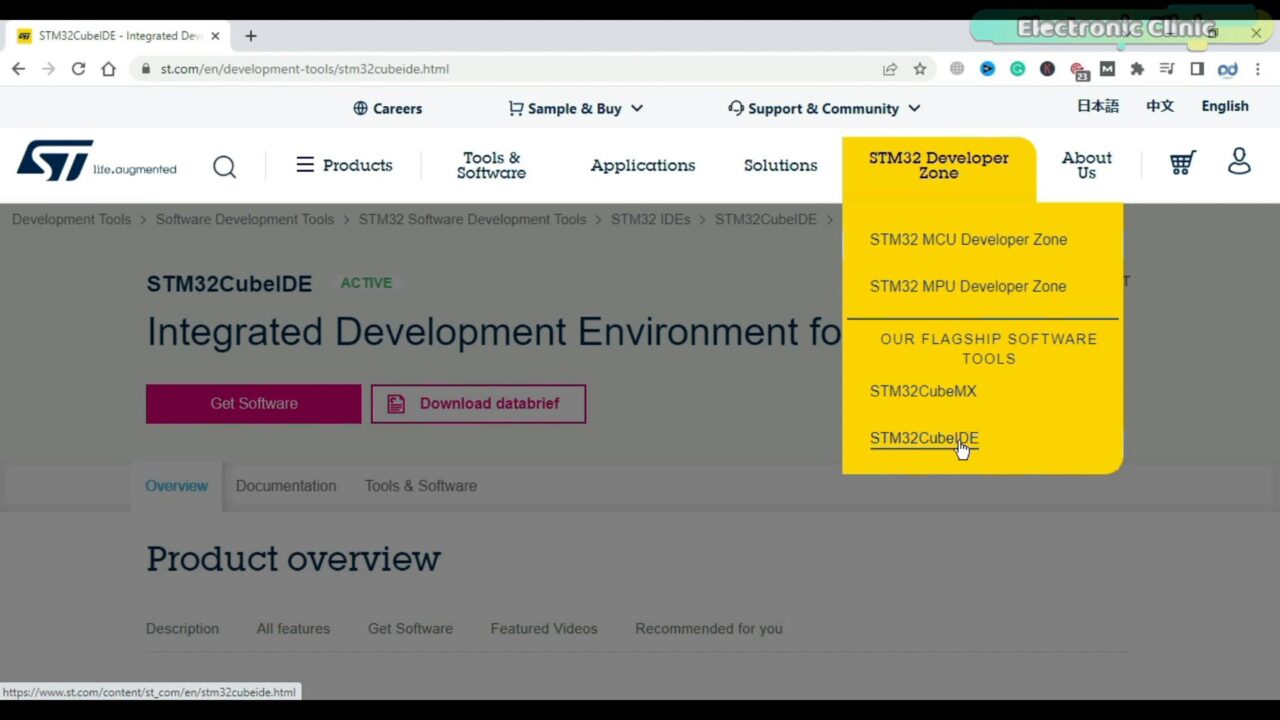Click the browser back arrow
Viewport: 1280px width, 720px height.
19,69
